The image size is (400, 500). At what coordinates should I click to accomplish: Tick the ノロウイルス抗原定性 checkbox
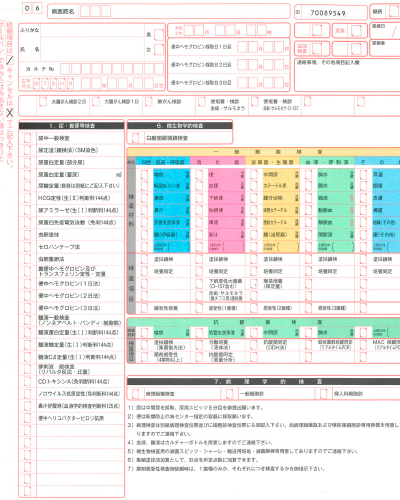[x=28, y=394]
